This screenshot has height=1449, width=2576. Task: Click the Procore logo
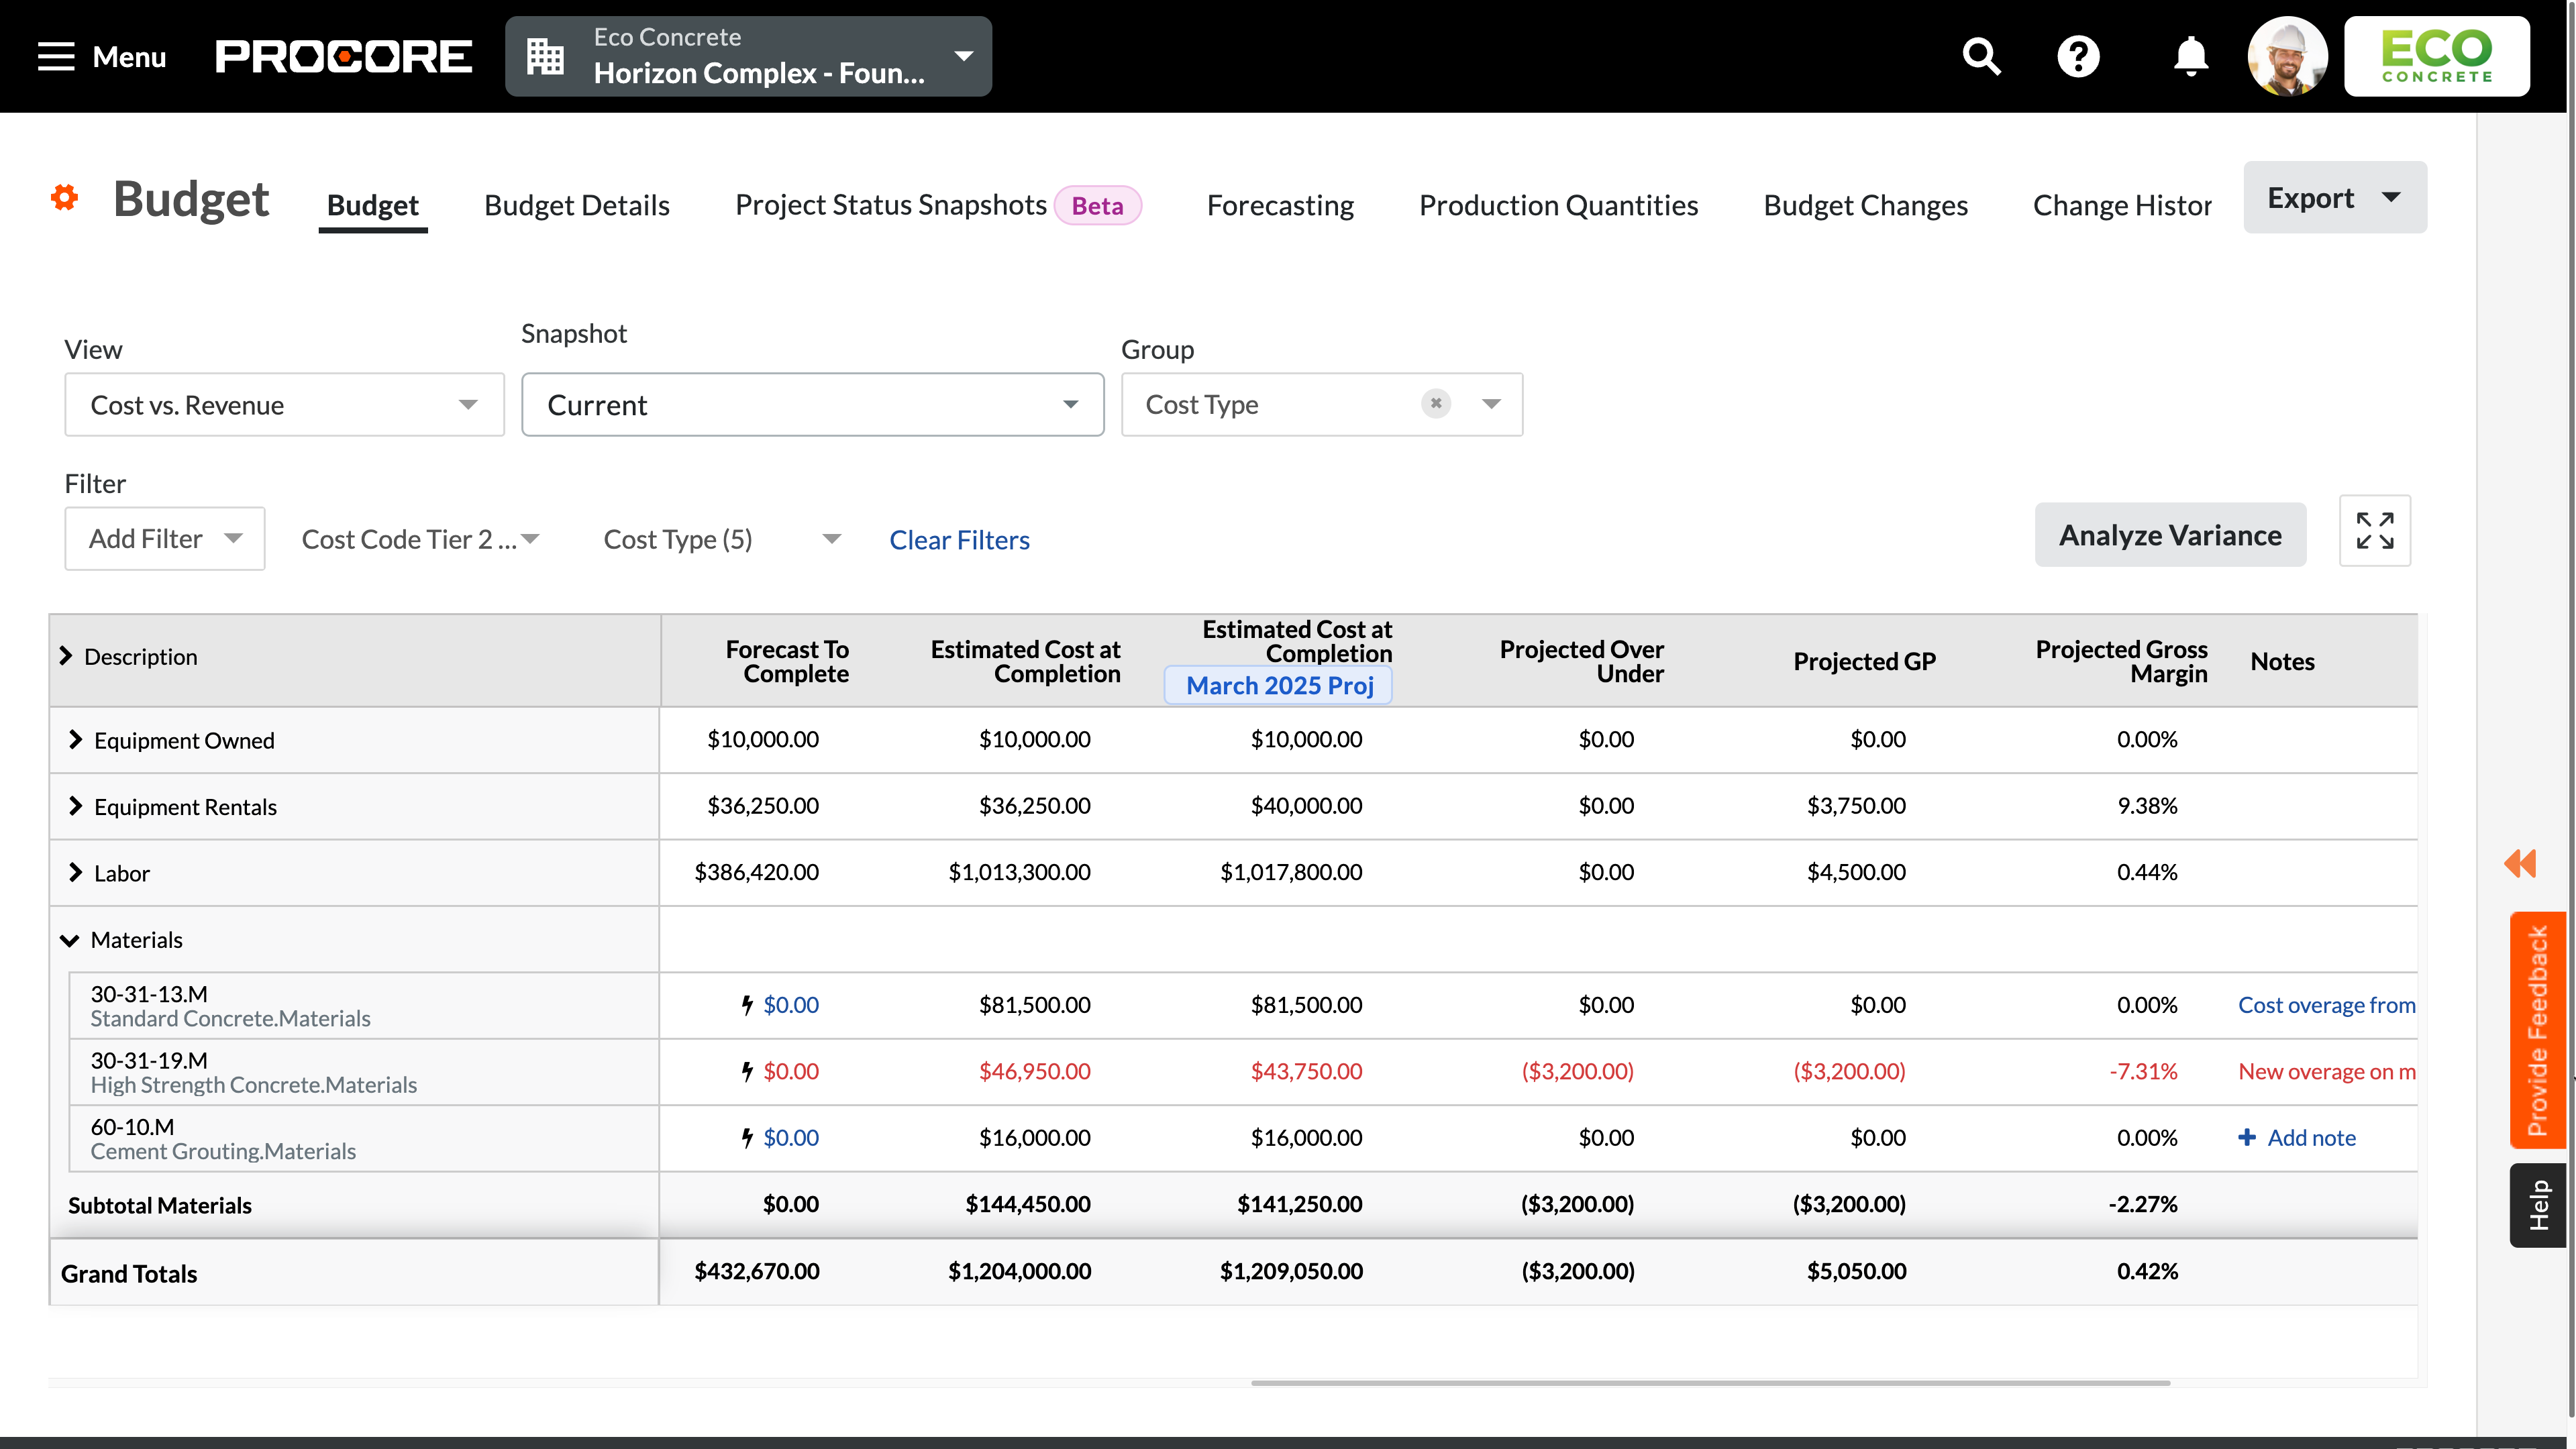pyautogui.click(x=344, y=56)
